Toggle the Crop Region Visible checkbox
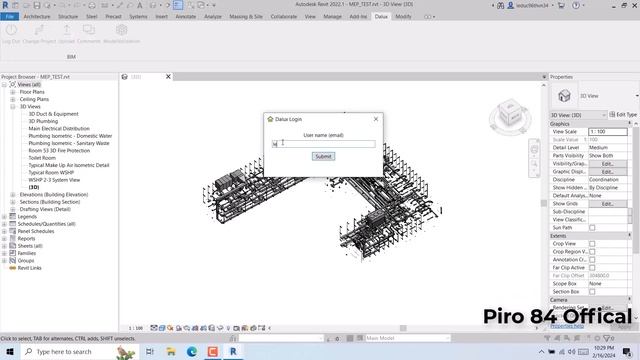 coord(592,252)
